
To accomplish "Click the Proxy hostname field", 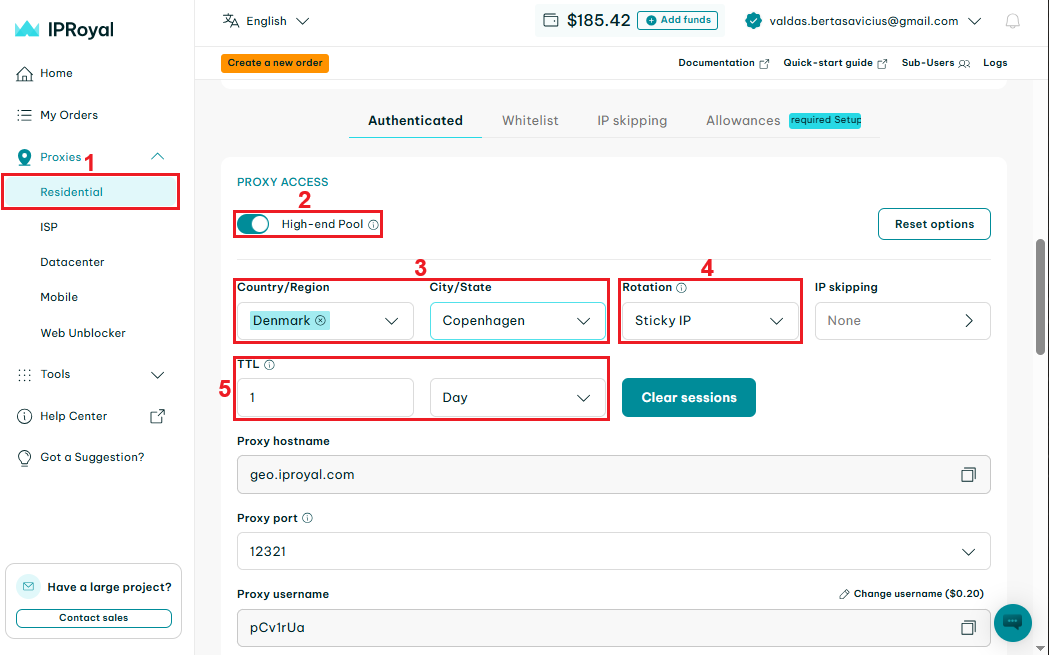I will click(613, 474).
